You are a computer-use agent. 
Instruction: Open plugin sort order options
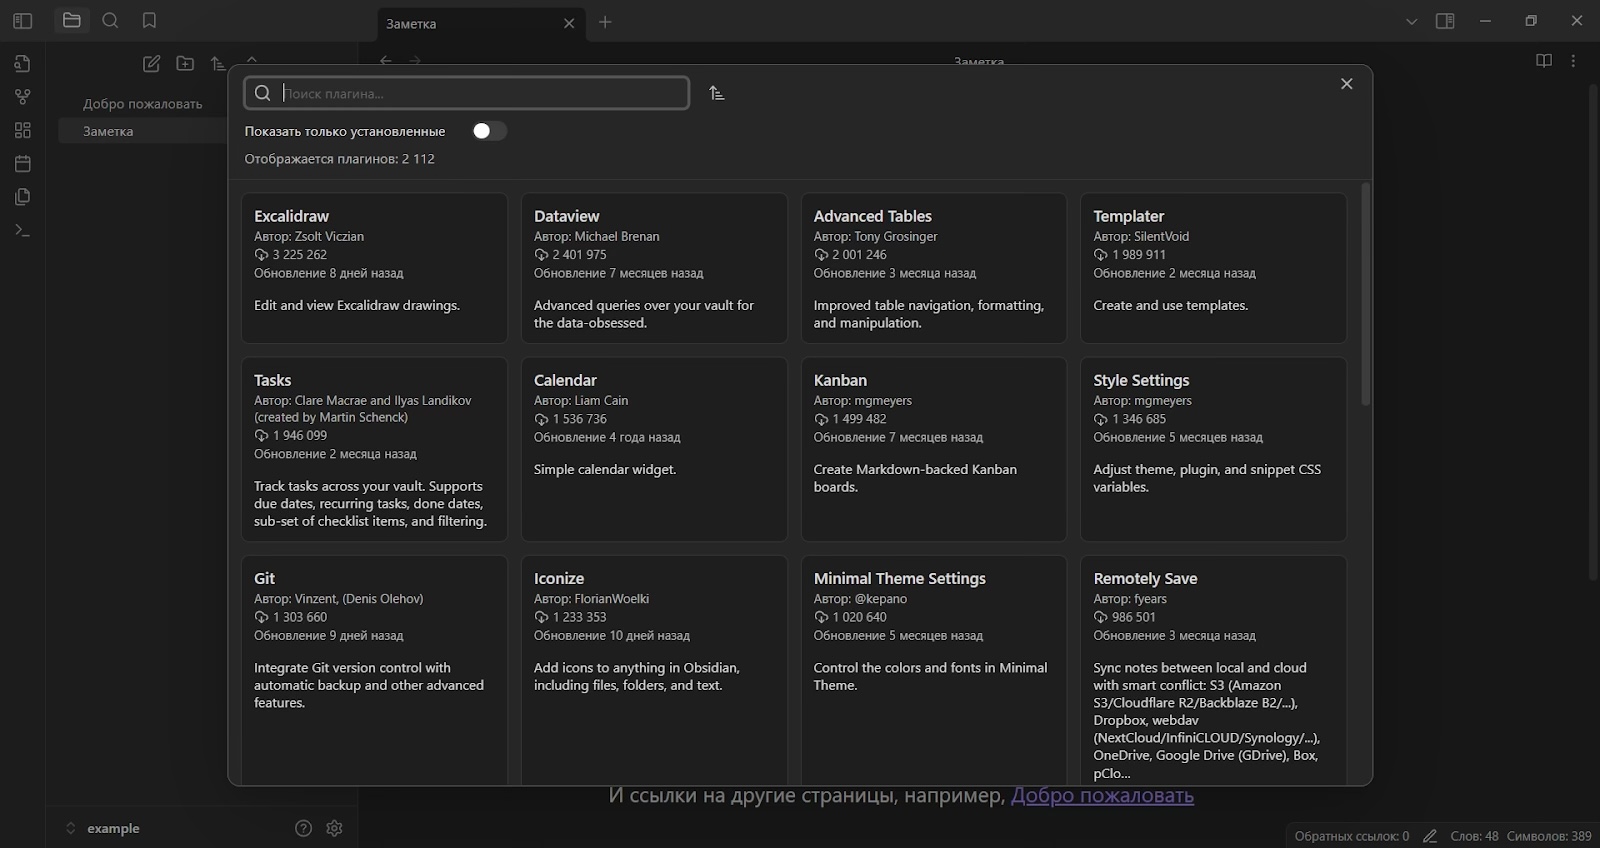[716, 93]
